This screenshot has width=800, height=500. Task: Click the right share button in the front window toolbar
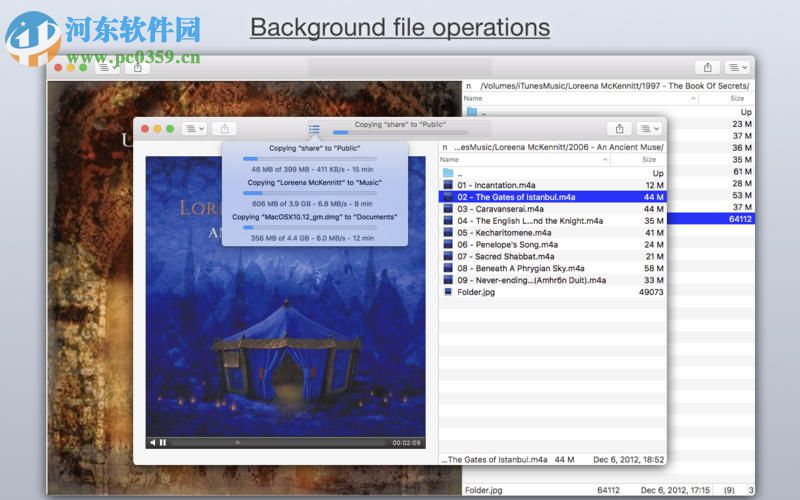619,129
